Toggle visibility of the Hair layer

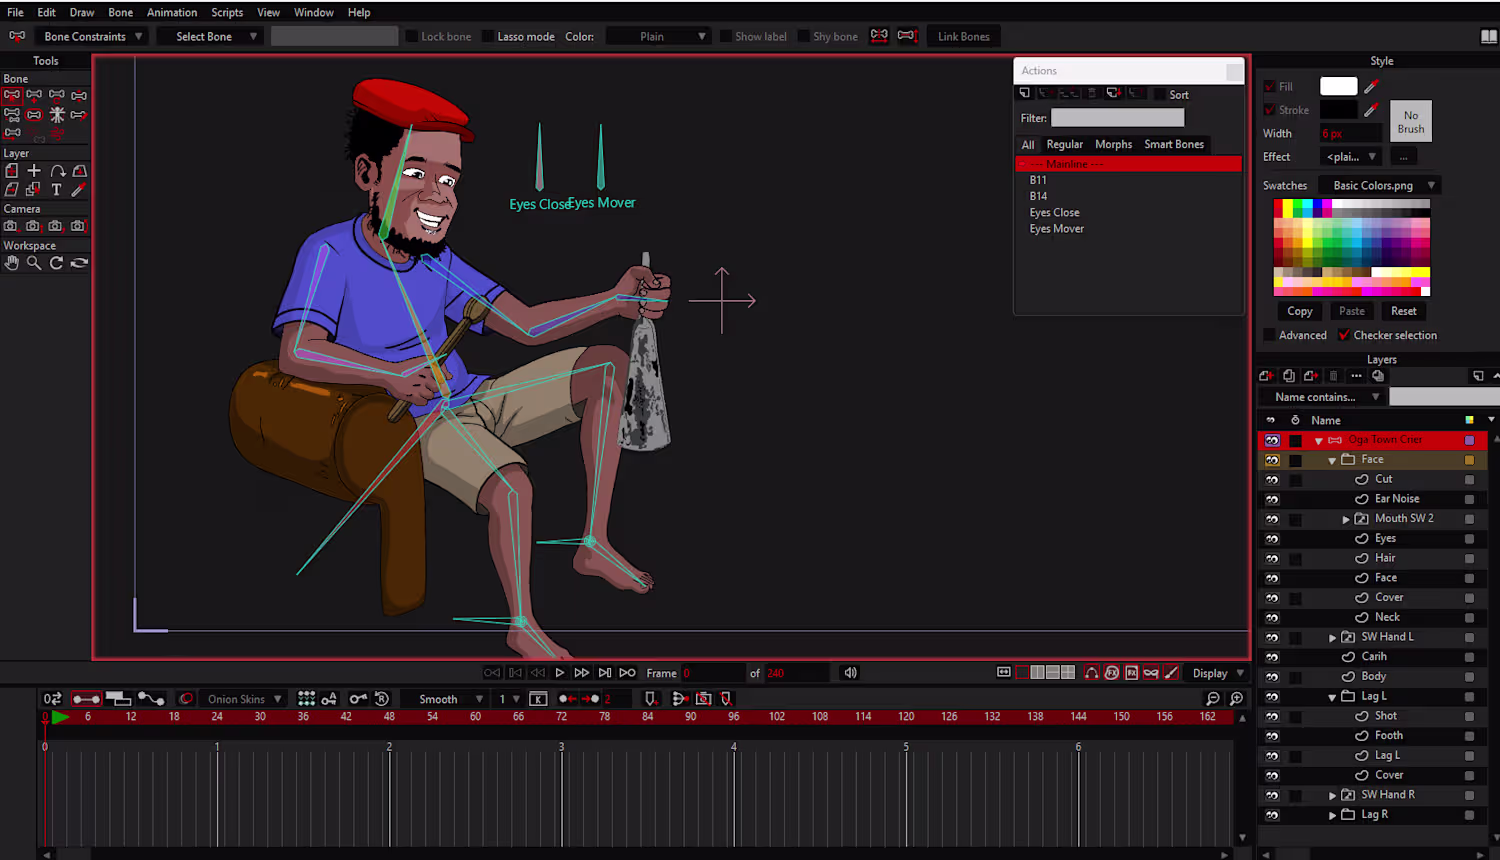tap(1272, 558)
